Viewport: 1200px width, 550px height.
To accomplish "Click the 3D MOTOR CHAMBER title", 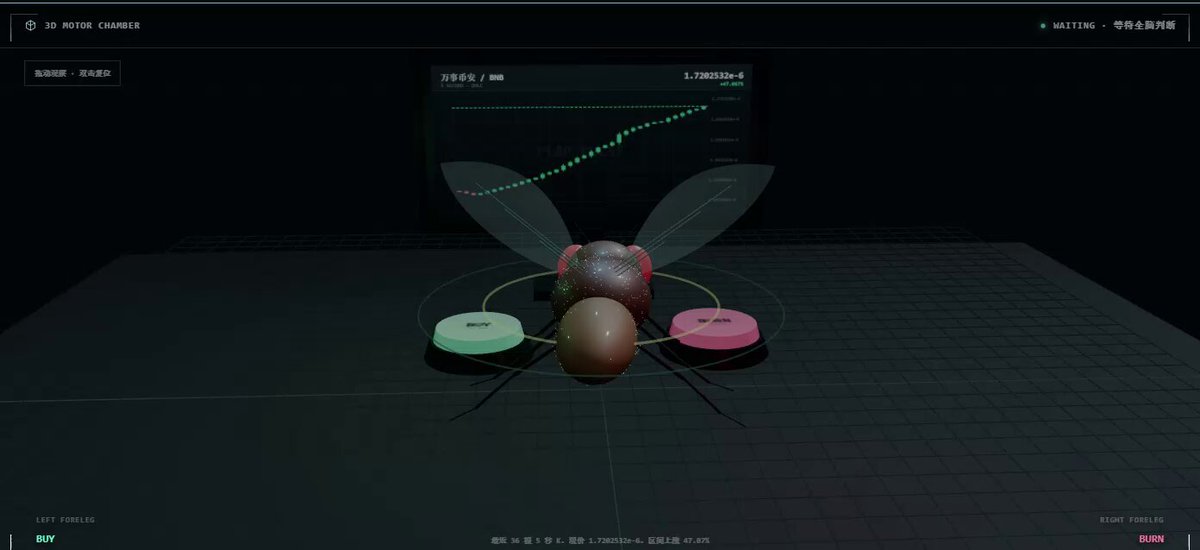I will click(x=92, y=25).
